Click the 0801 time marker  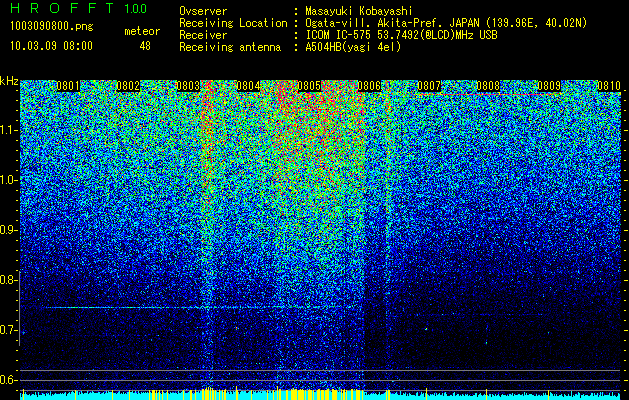pyautogui.click(x=68, y=86)
